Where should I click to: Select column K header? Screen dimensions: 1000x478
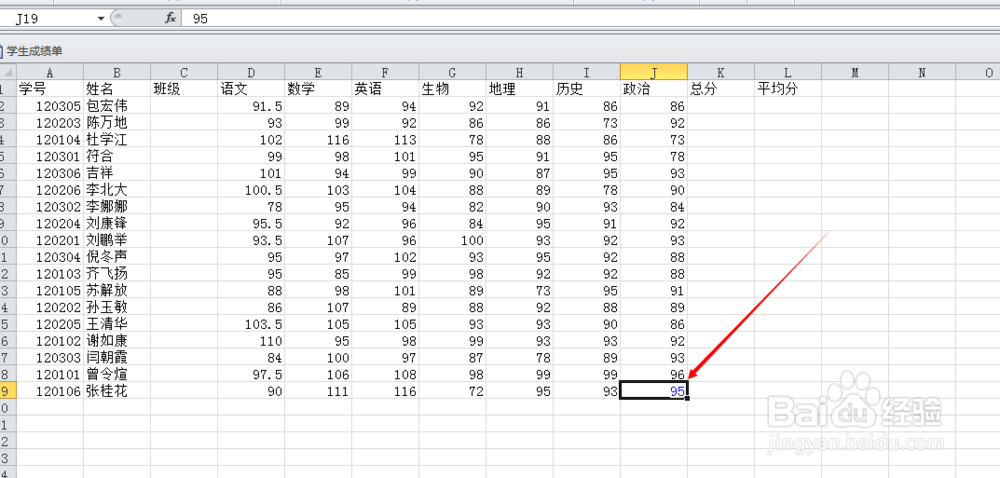[721, 73]
